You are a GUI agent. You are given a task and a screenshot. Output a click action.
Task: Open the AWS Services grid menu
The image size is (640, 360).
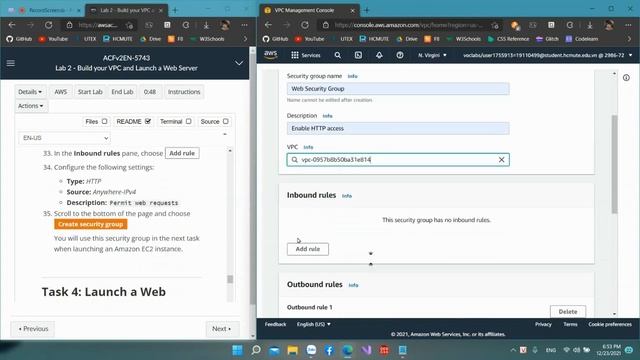[x=305, y=55]
